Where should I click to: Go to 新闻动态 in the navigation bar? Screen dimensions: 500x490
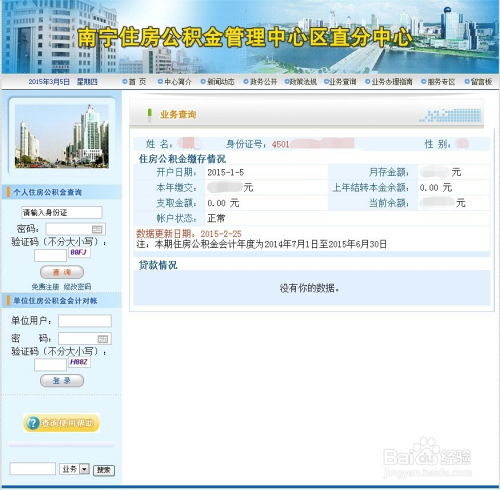[x=218, y=82]
